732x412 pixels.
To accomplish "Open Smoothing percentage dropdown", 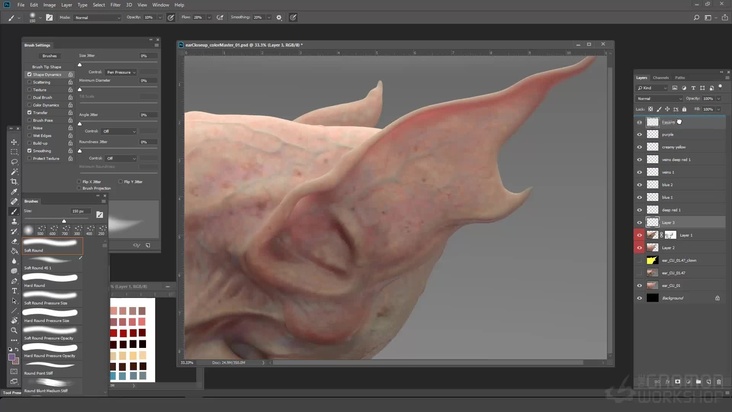I will click(x=268, y=17).
